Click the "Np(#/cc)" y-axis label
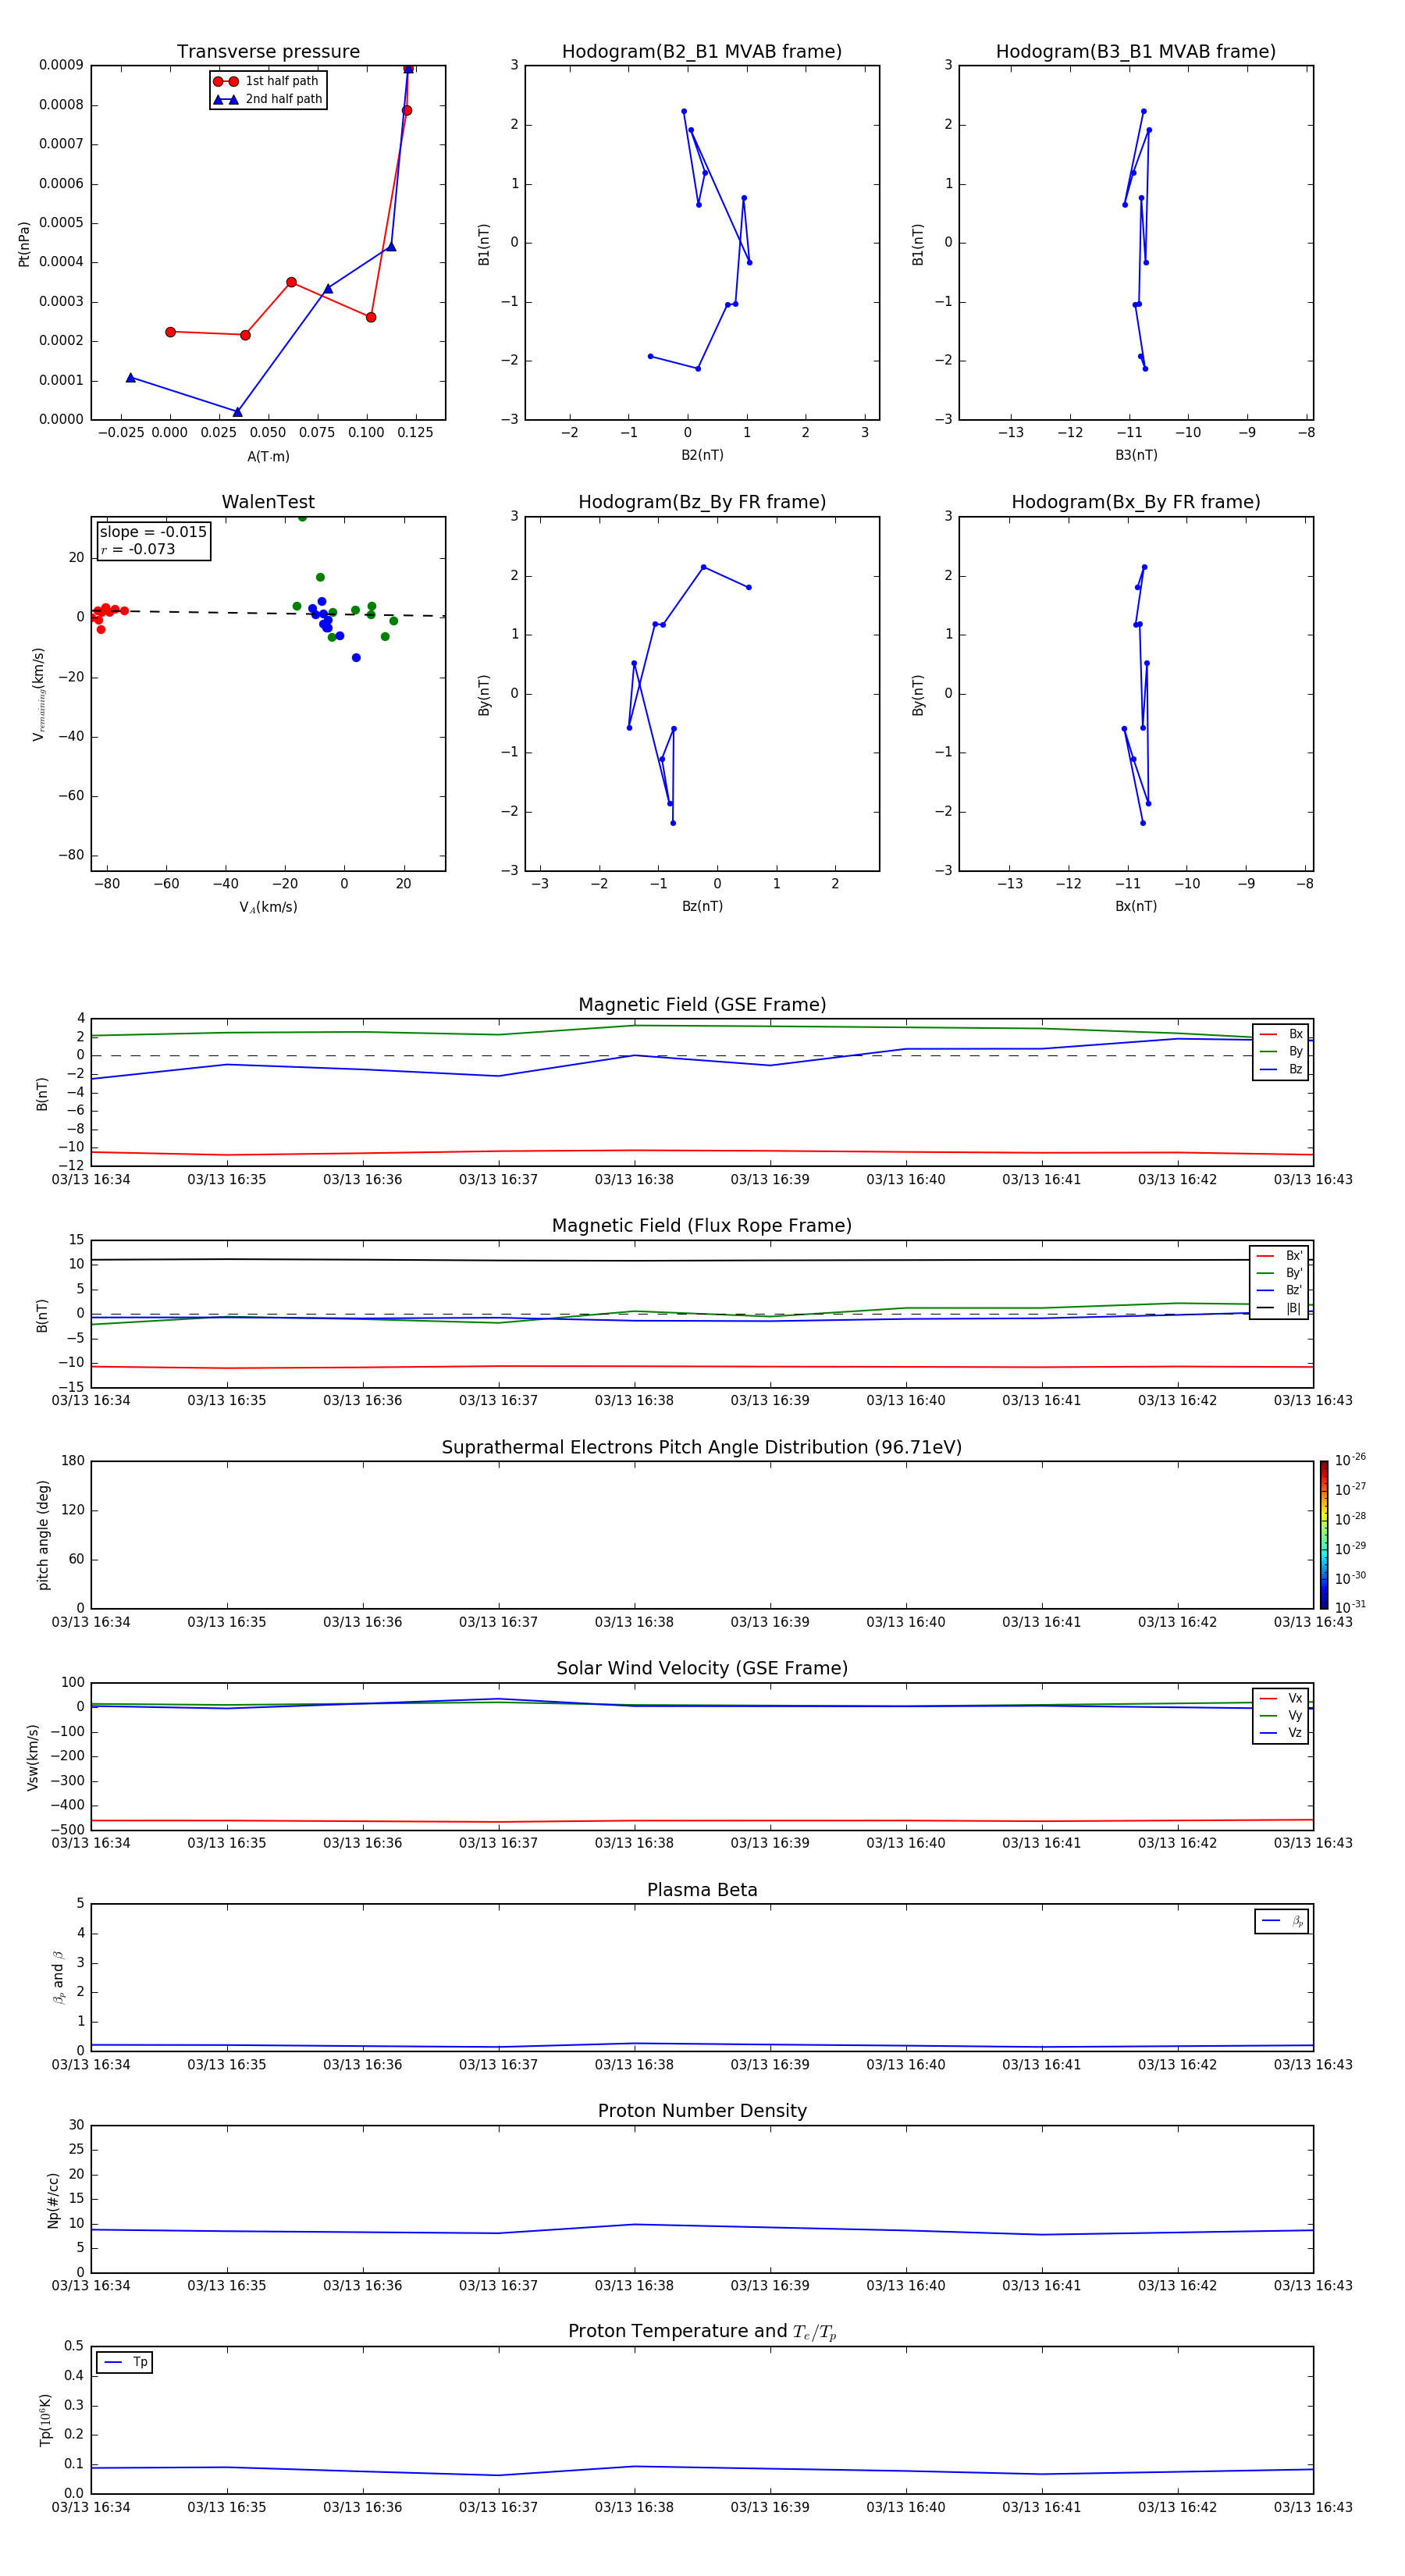 tap(53, 2200)
